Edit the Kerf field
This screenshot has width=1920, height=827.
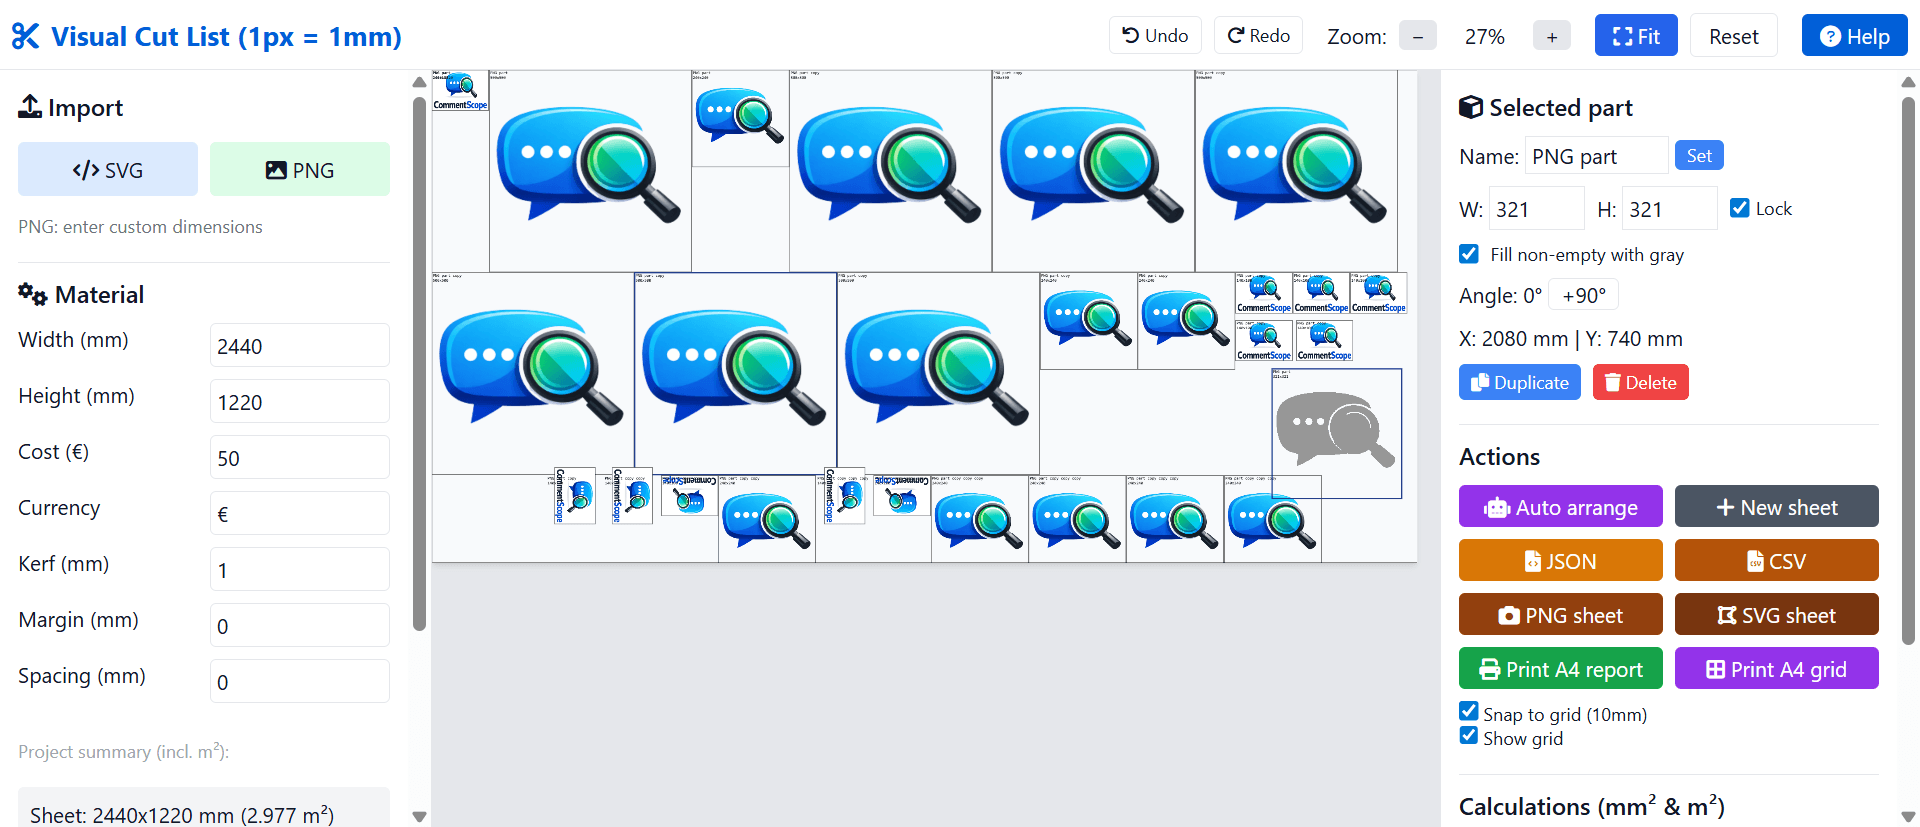point(300,569)
